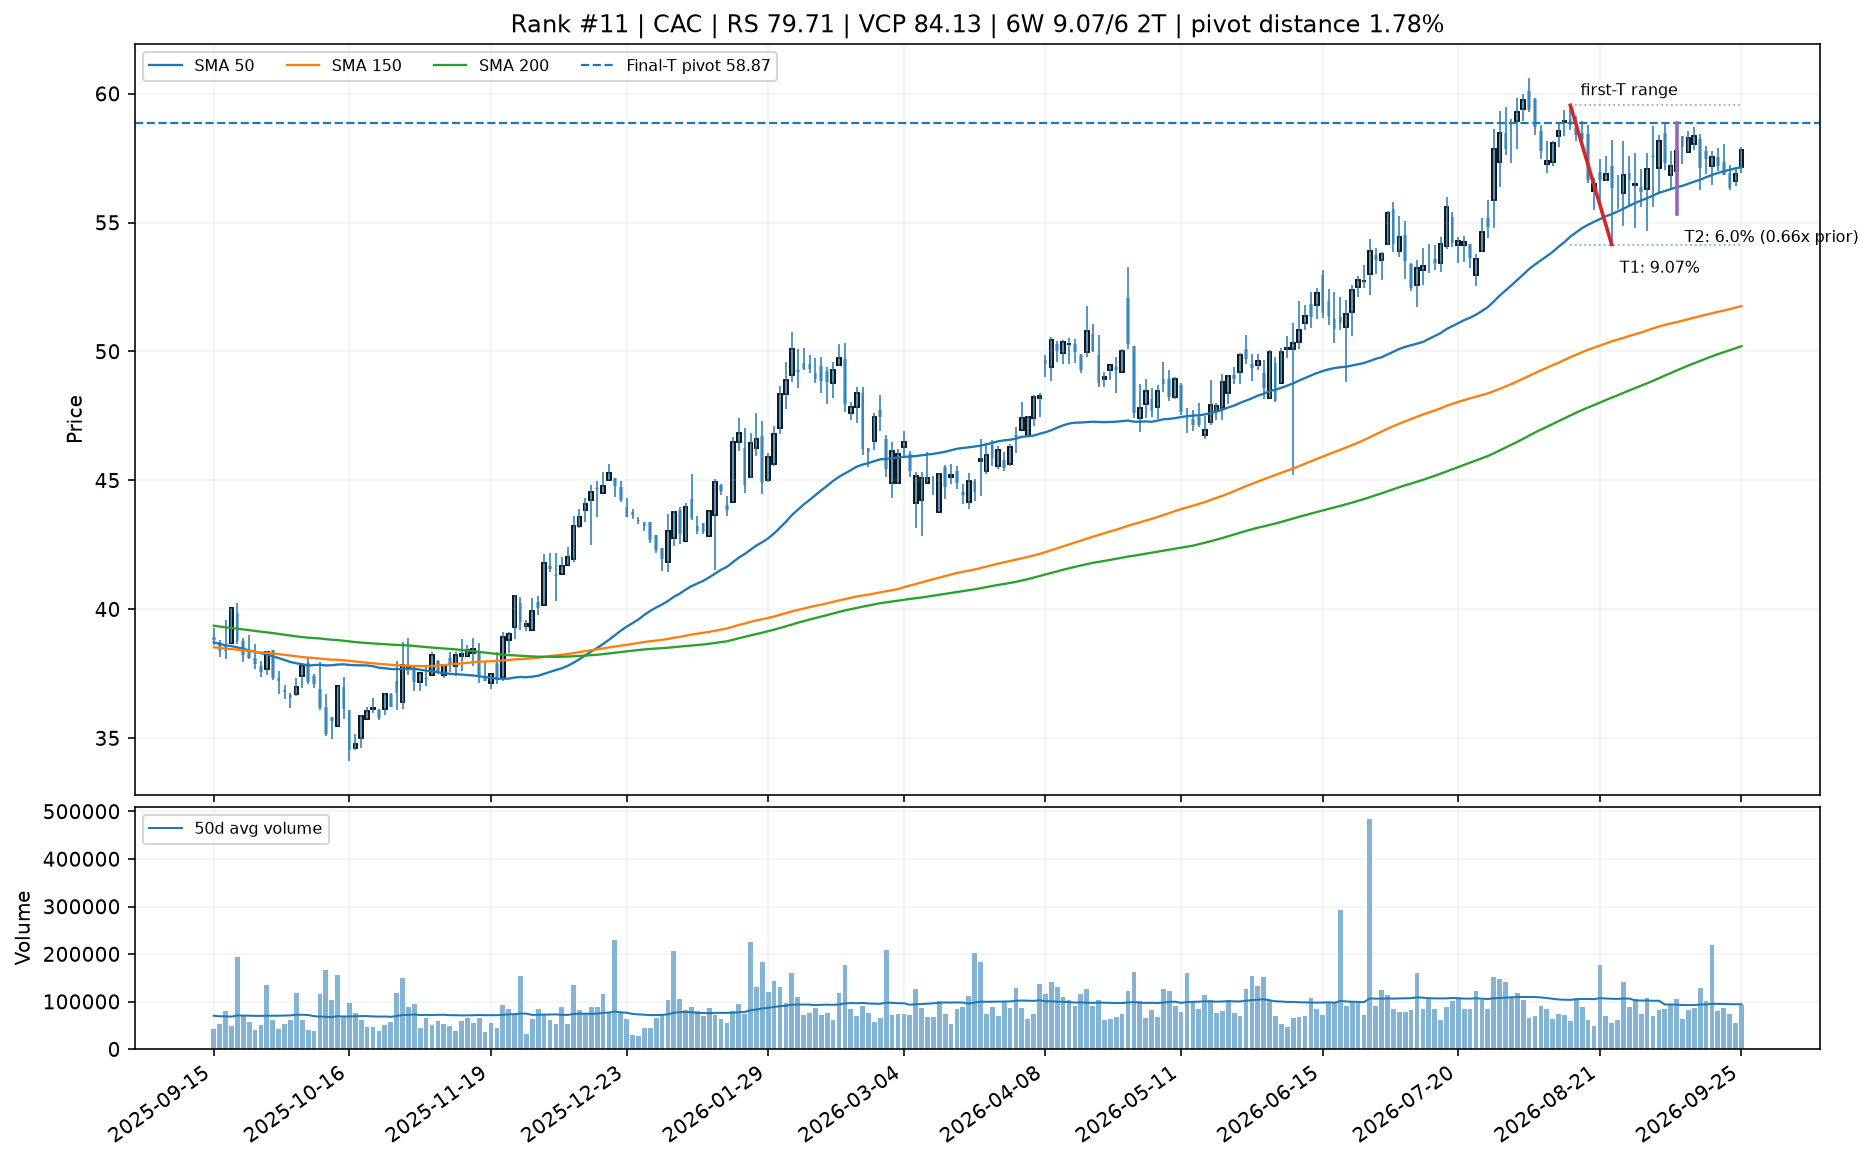Click the price axis tick 45
The image size is (1873, 1162).
(x=108, y=480)
